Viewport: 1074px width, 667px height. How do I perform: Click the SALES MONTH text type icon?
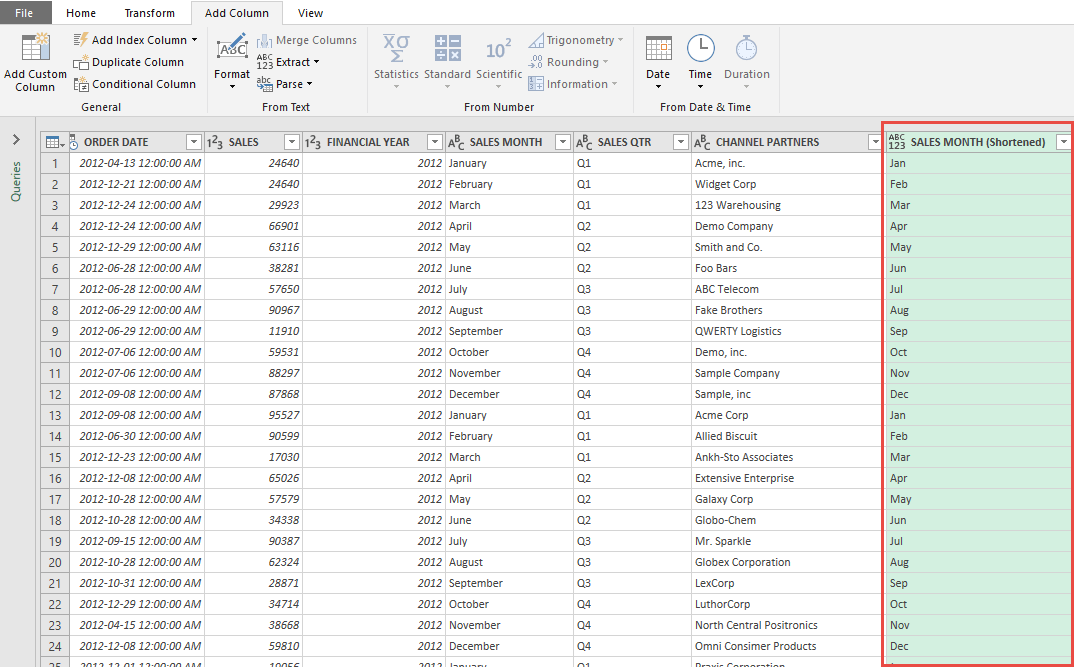pos(456,142)
